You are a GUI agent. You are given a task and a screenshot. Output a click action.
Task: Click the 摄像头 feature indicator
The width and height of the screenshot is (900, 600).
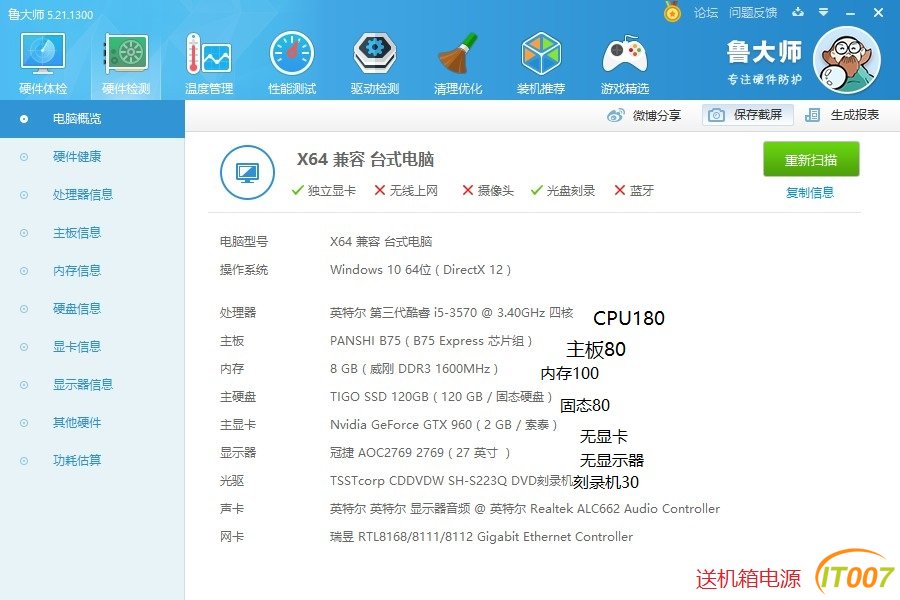(x=488, y=191)
